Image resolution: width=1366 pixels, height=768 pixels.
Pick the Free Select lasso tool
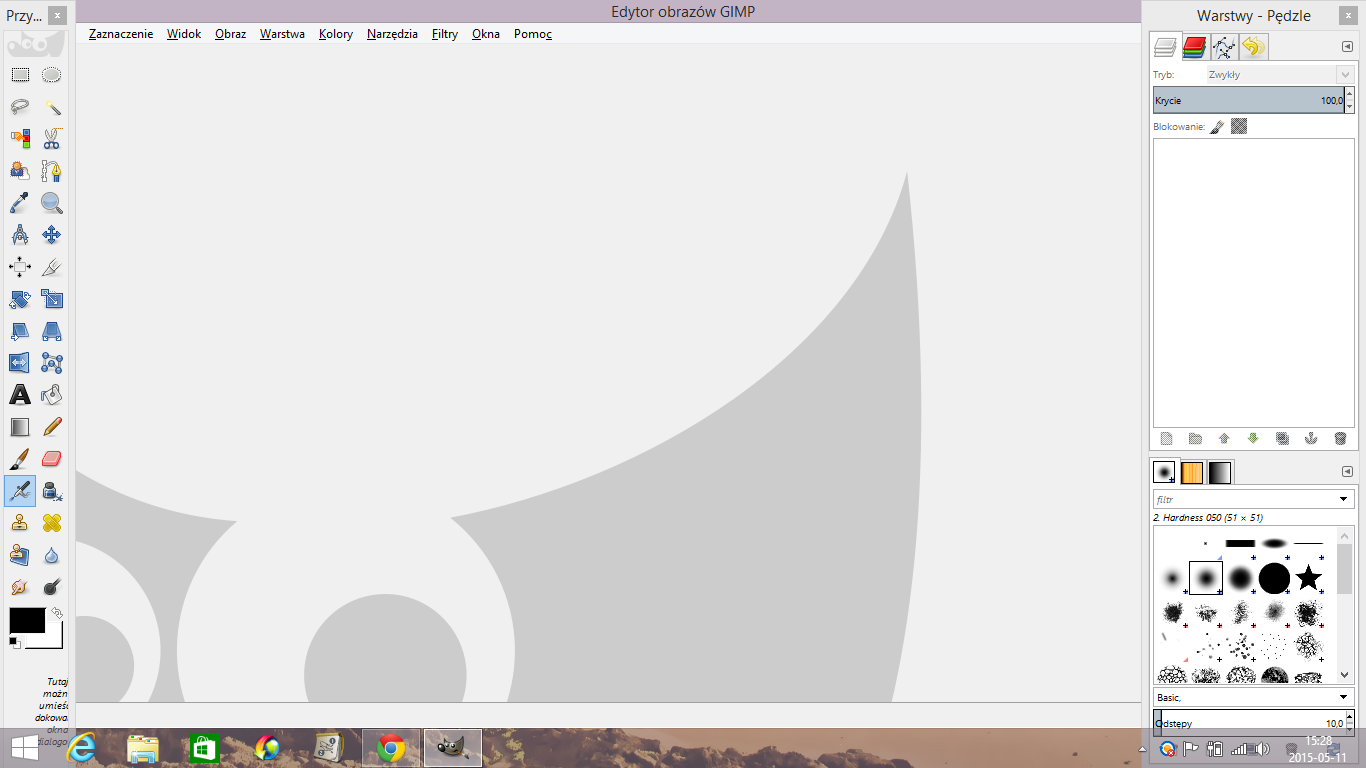(20, 107)
